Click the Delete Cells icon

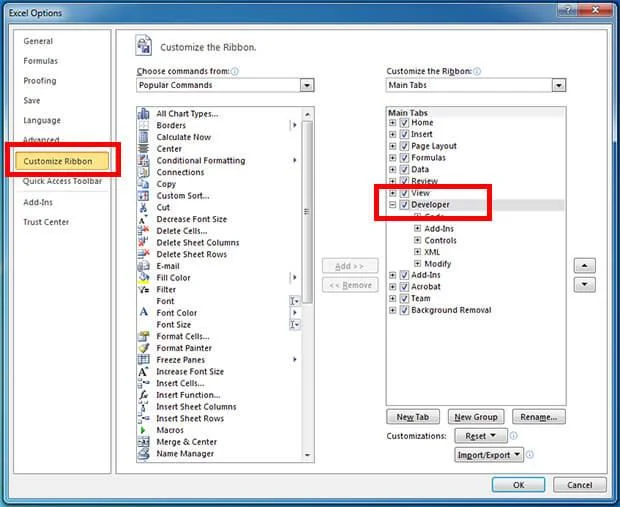click(x=143, y=231)
